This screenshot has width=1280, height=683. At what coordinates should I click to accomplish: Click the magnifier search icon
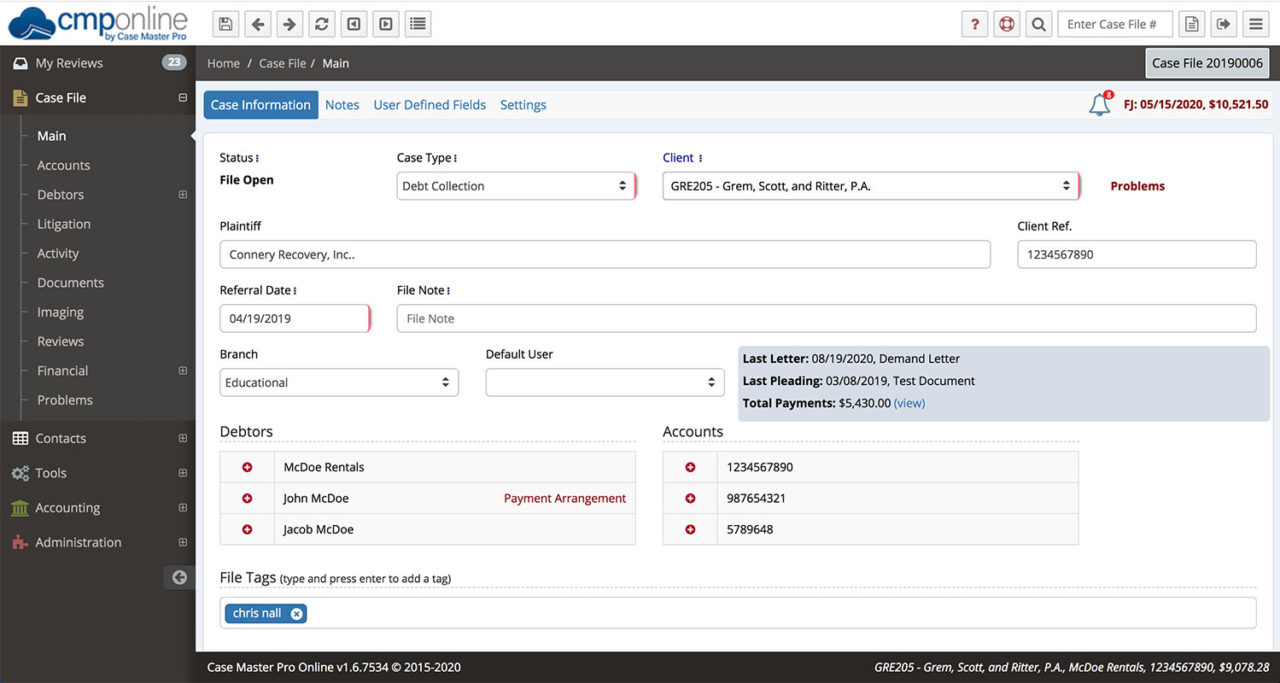(1039, 24)
